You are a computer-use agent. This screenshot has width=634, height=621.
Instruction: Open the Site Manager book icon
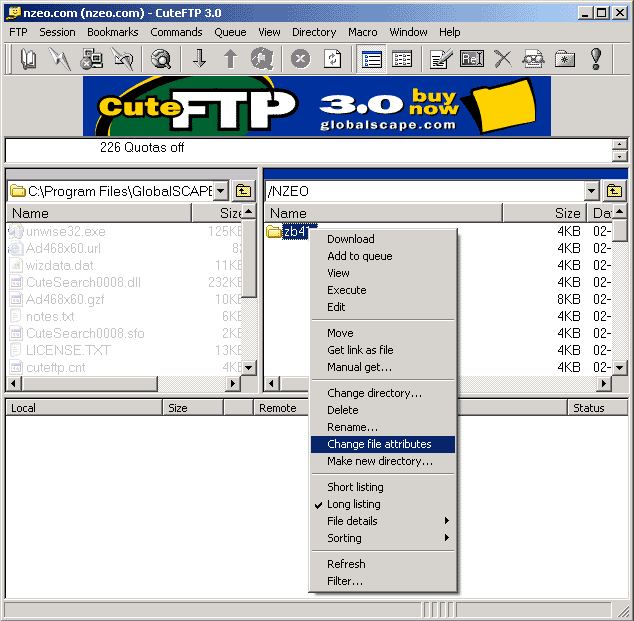[28, 59]
